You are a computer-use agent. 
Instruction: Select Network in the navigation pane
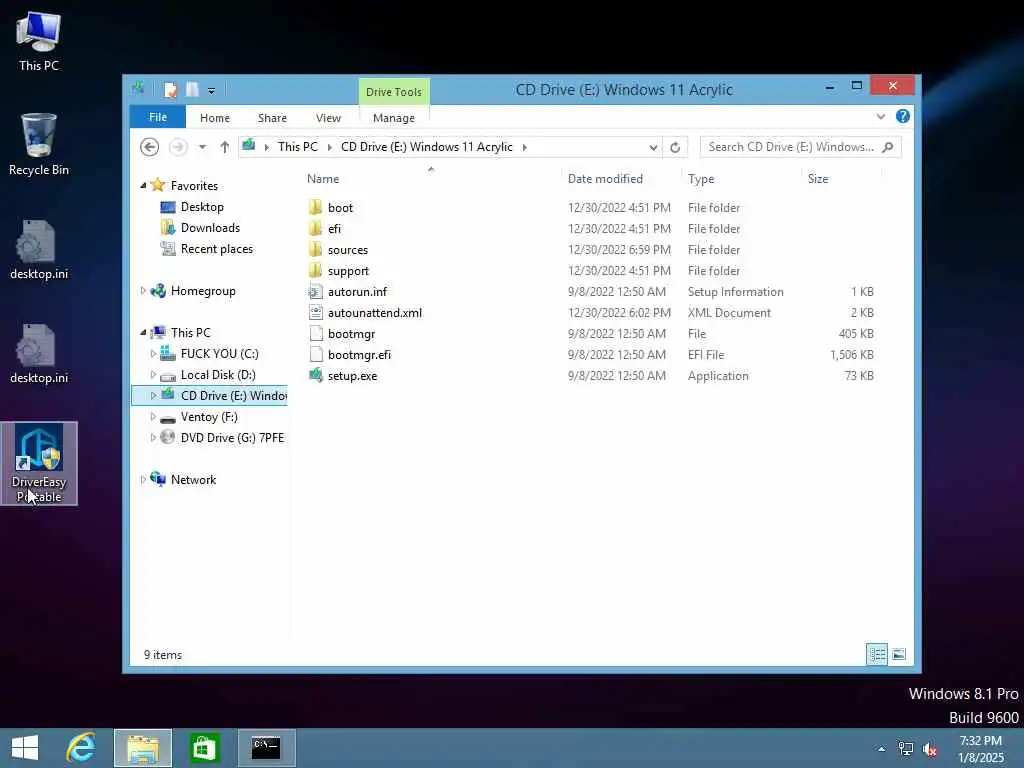tap(193, 479)
